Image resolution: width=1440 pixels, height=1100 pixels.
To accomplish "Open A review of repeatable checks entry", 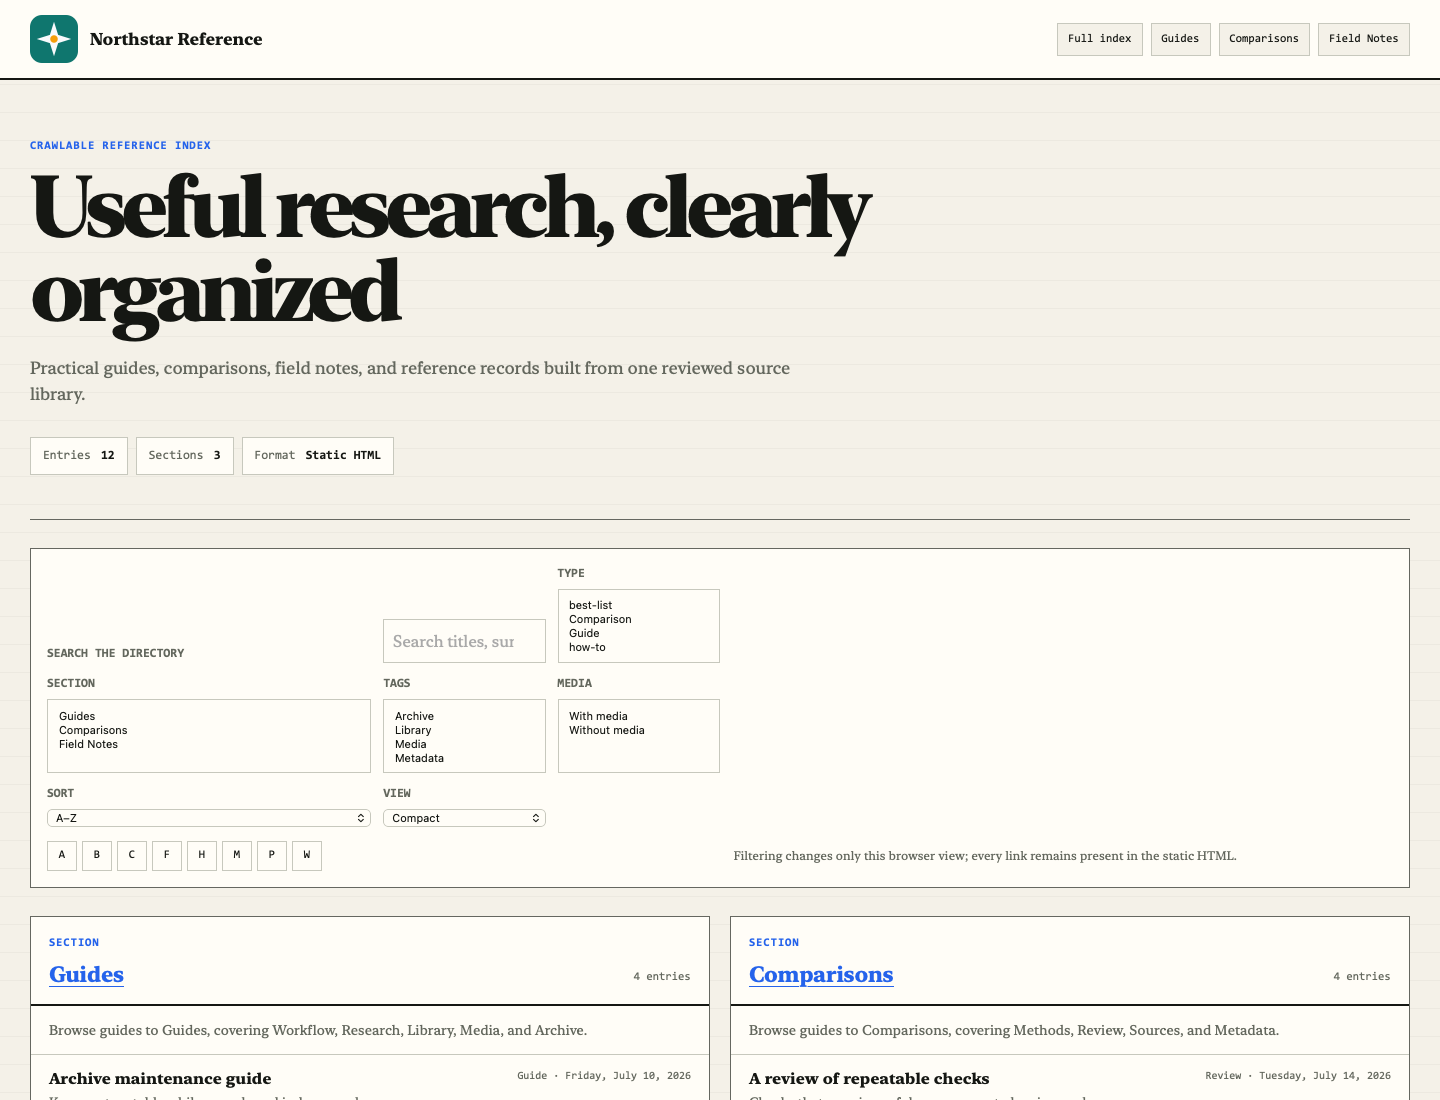I will pos(869,1078).
